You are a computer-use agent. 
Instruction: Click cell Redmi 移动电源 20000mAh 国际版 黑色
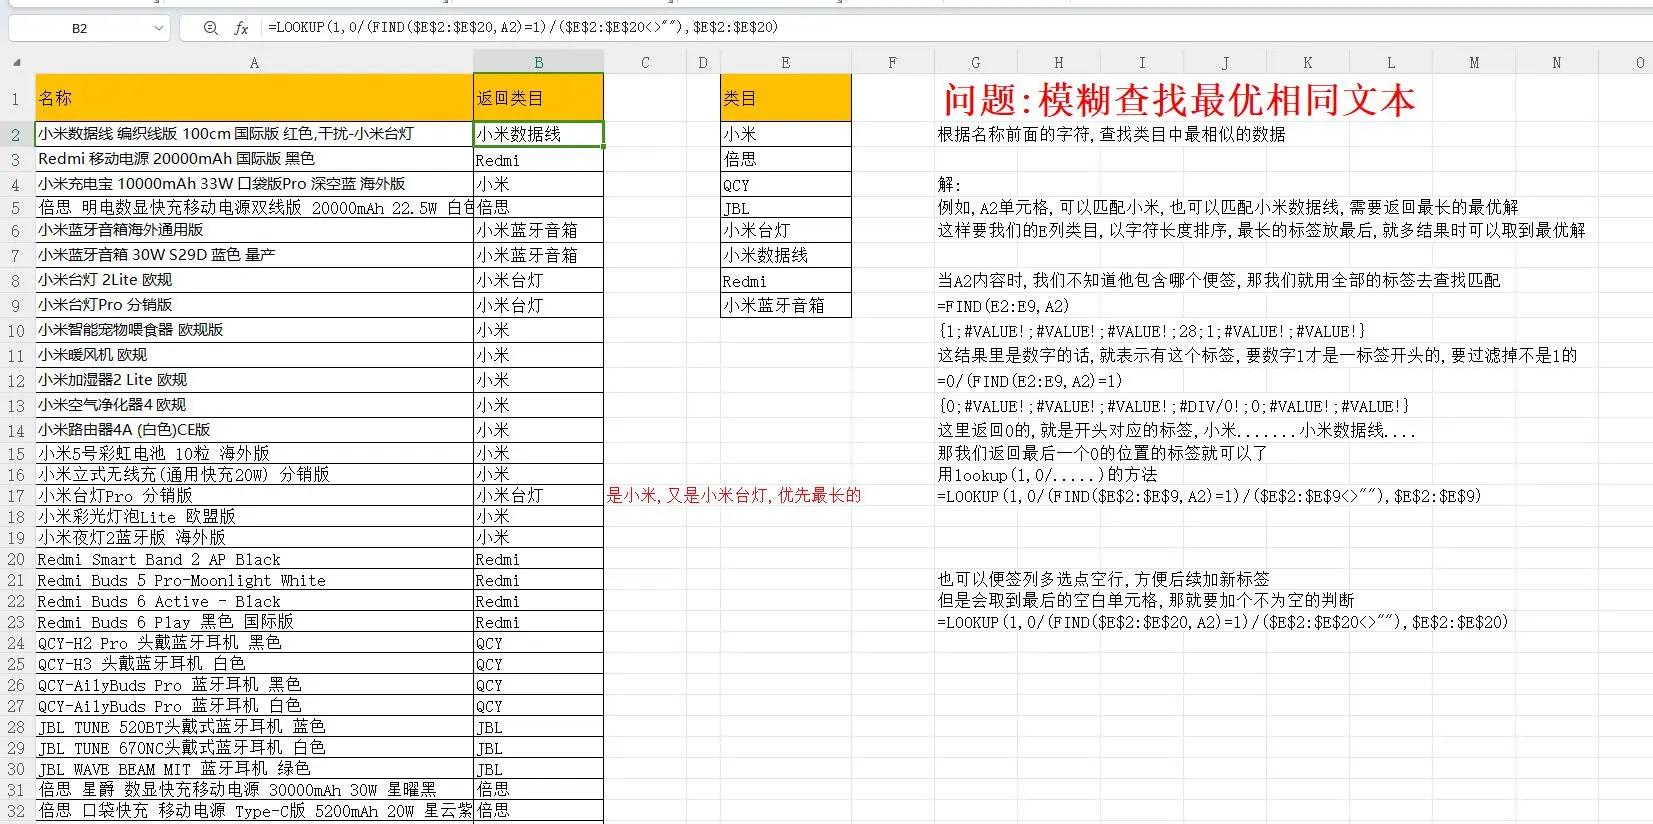point(254,159)
